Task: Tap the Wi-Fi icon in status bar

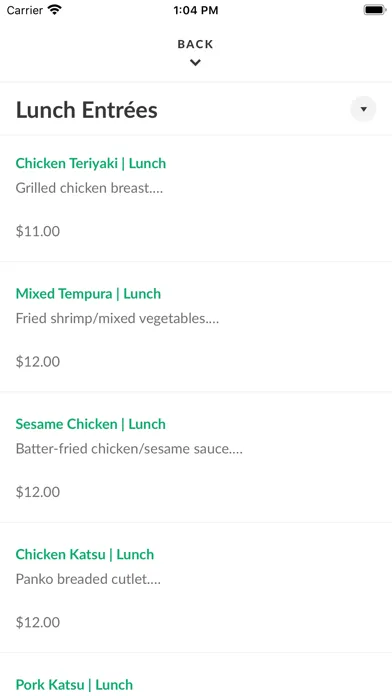Action: (x=55, y=10)
